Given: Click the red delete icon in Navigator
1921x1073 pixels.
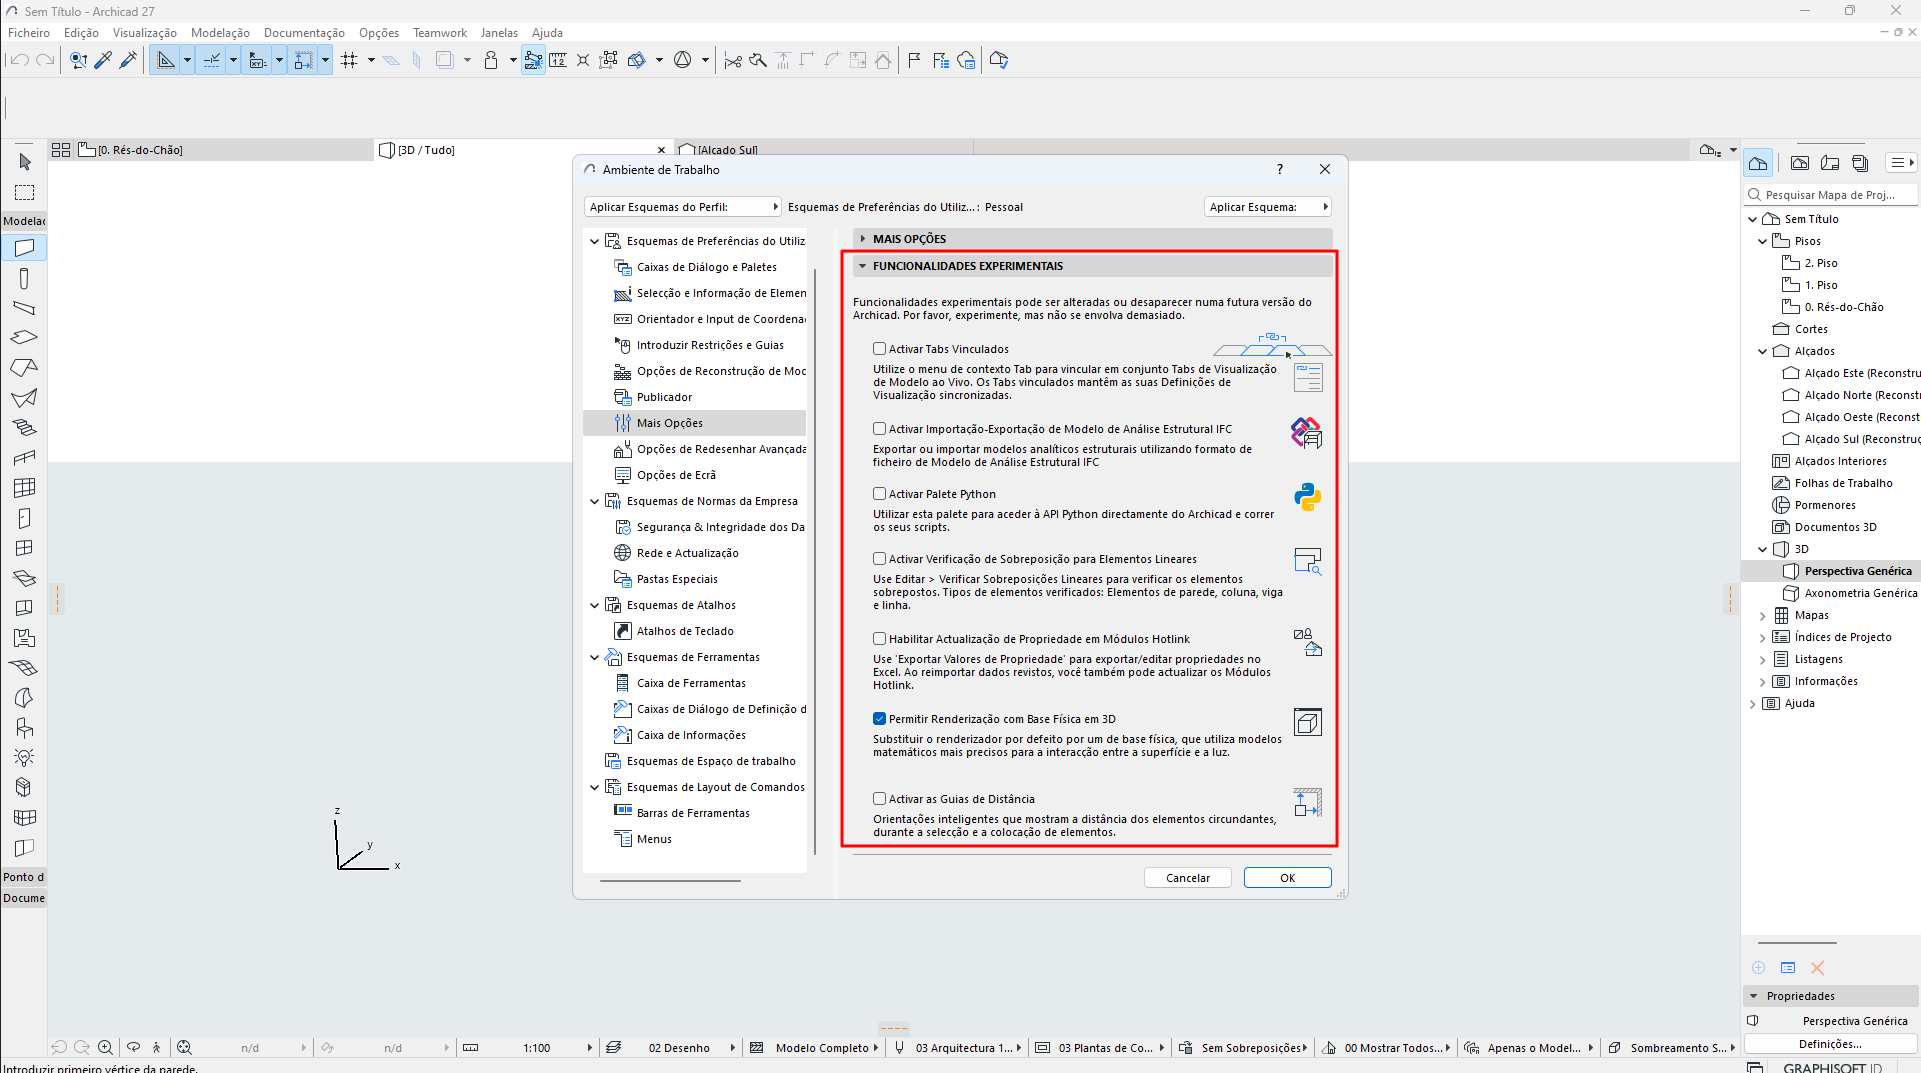Looking at the screenshot, I should click(1818, 967).
